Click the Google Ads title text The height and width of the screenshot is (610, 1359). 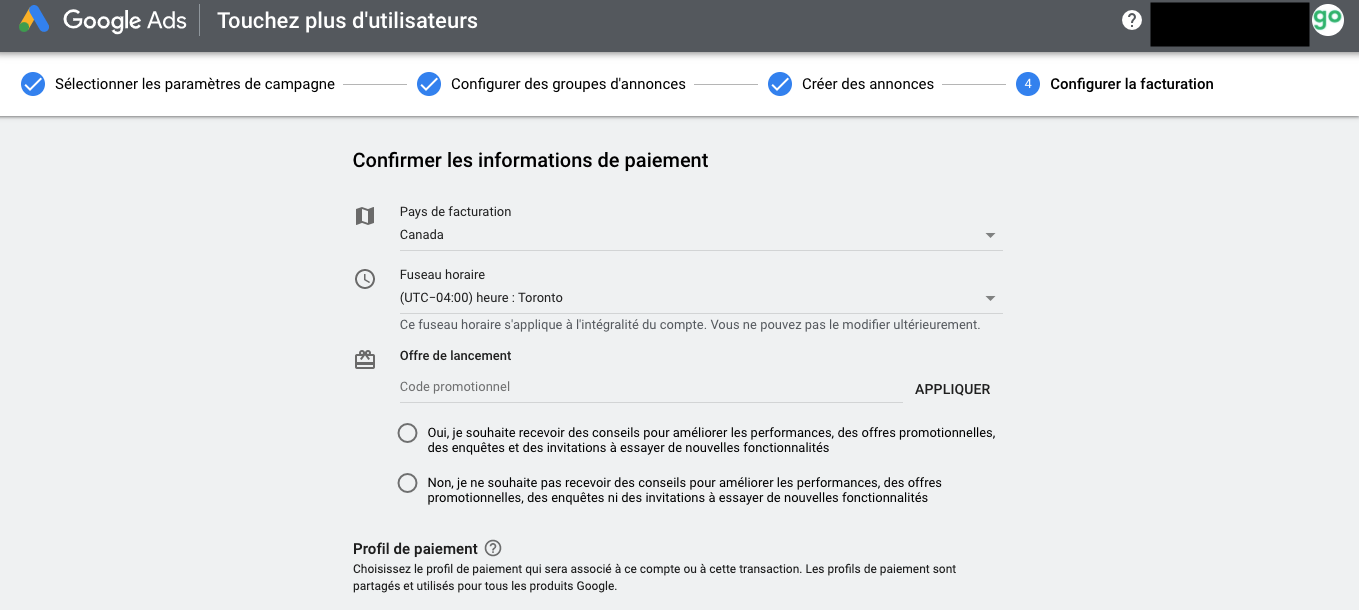pos(125,20)
